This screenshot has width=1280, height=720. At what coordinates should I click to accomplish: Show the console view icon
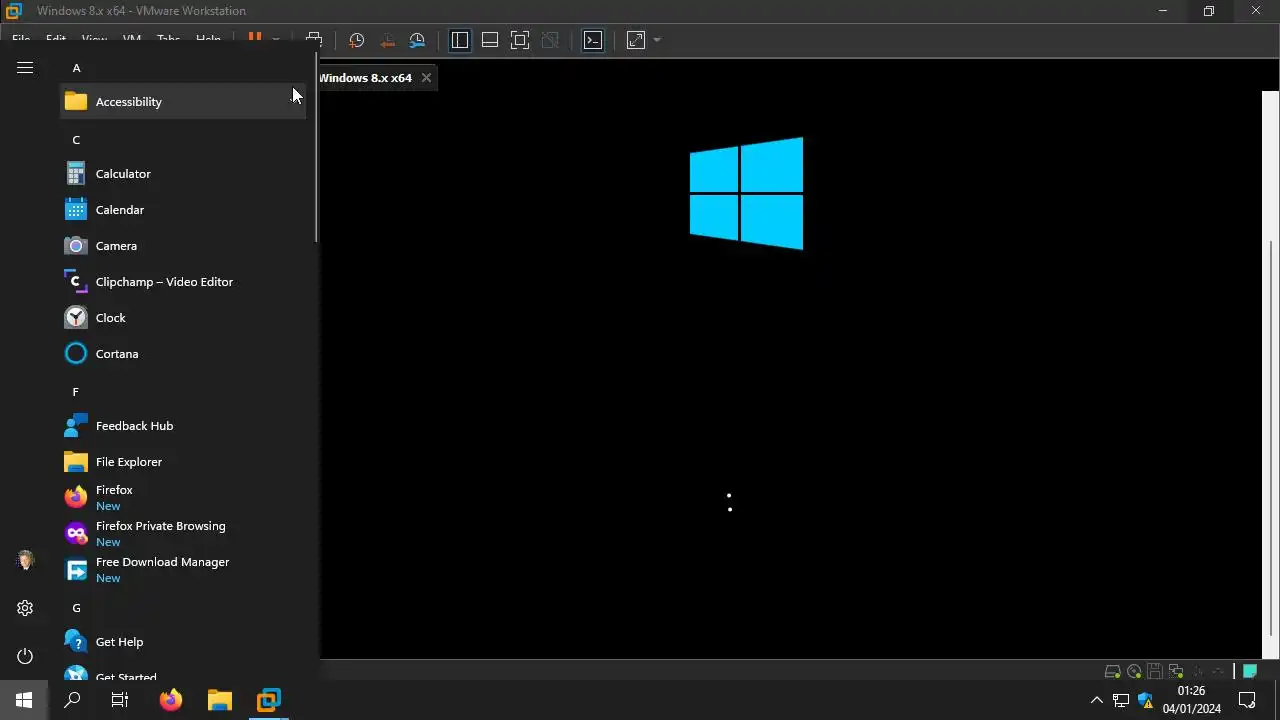[593, 40]
